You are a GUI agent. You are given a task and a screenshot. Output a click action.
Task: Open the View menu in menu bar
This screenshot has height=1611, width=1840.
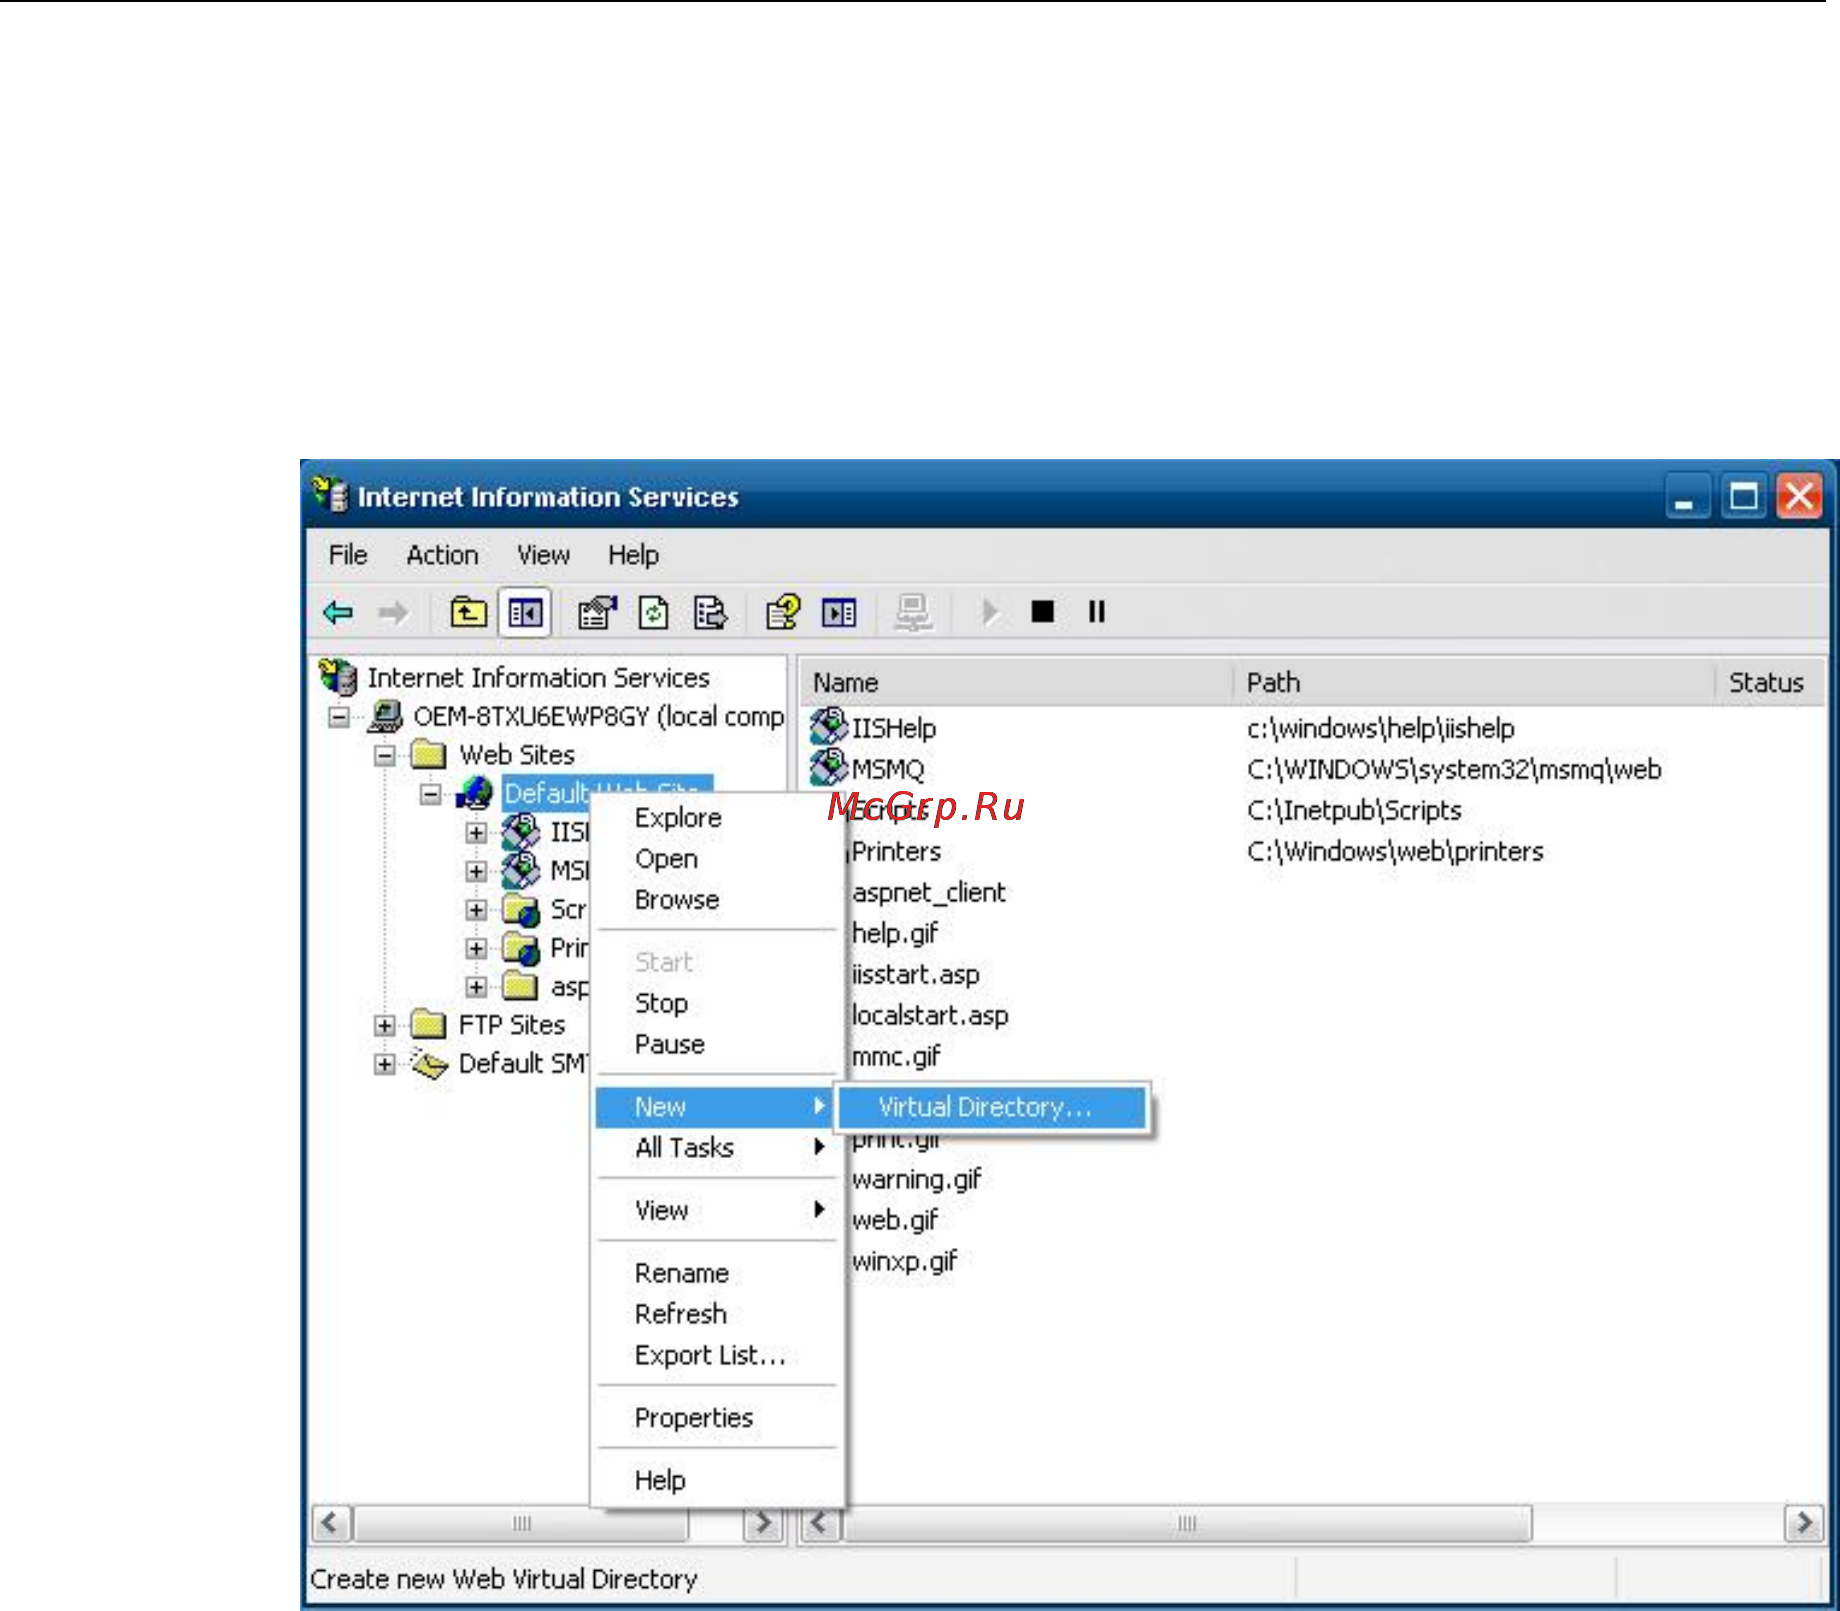coord(543,555)
